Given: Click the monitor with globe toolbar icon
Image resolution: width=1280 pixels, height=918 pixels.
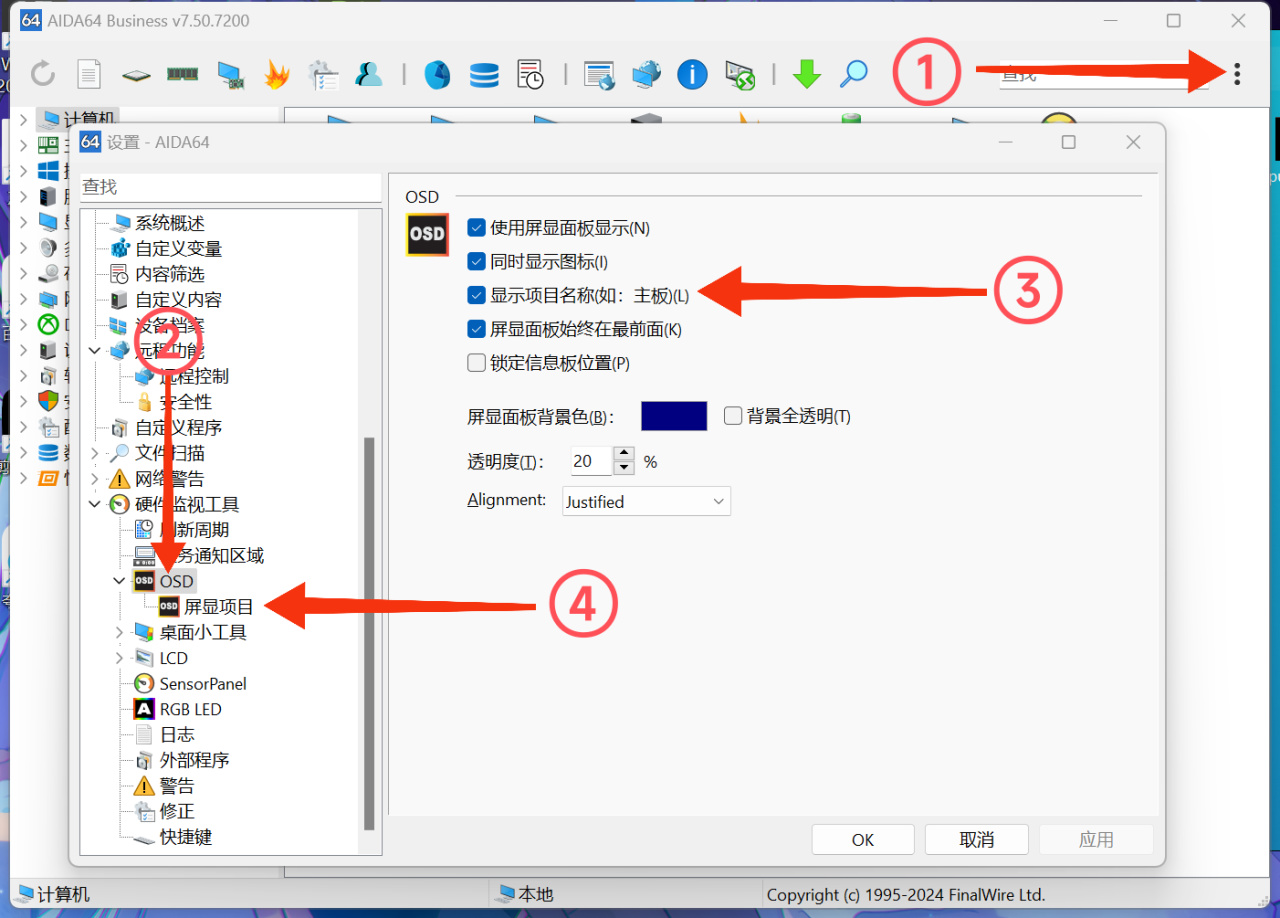Looking at the screenshot, I should [x=646, y=73].
